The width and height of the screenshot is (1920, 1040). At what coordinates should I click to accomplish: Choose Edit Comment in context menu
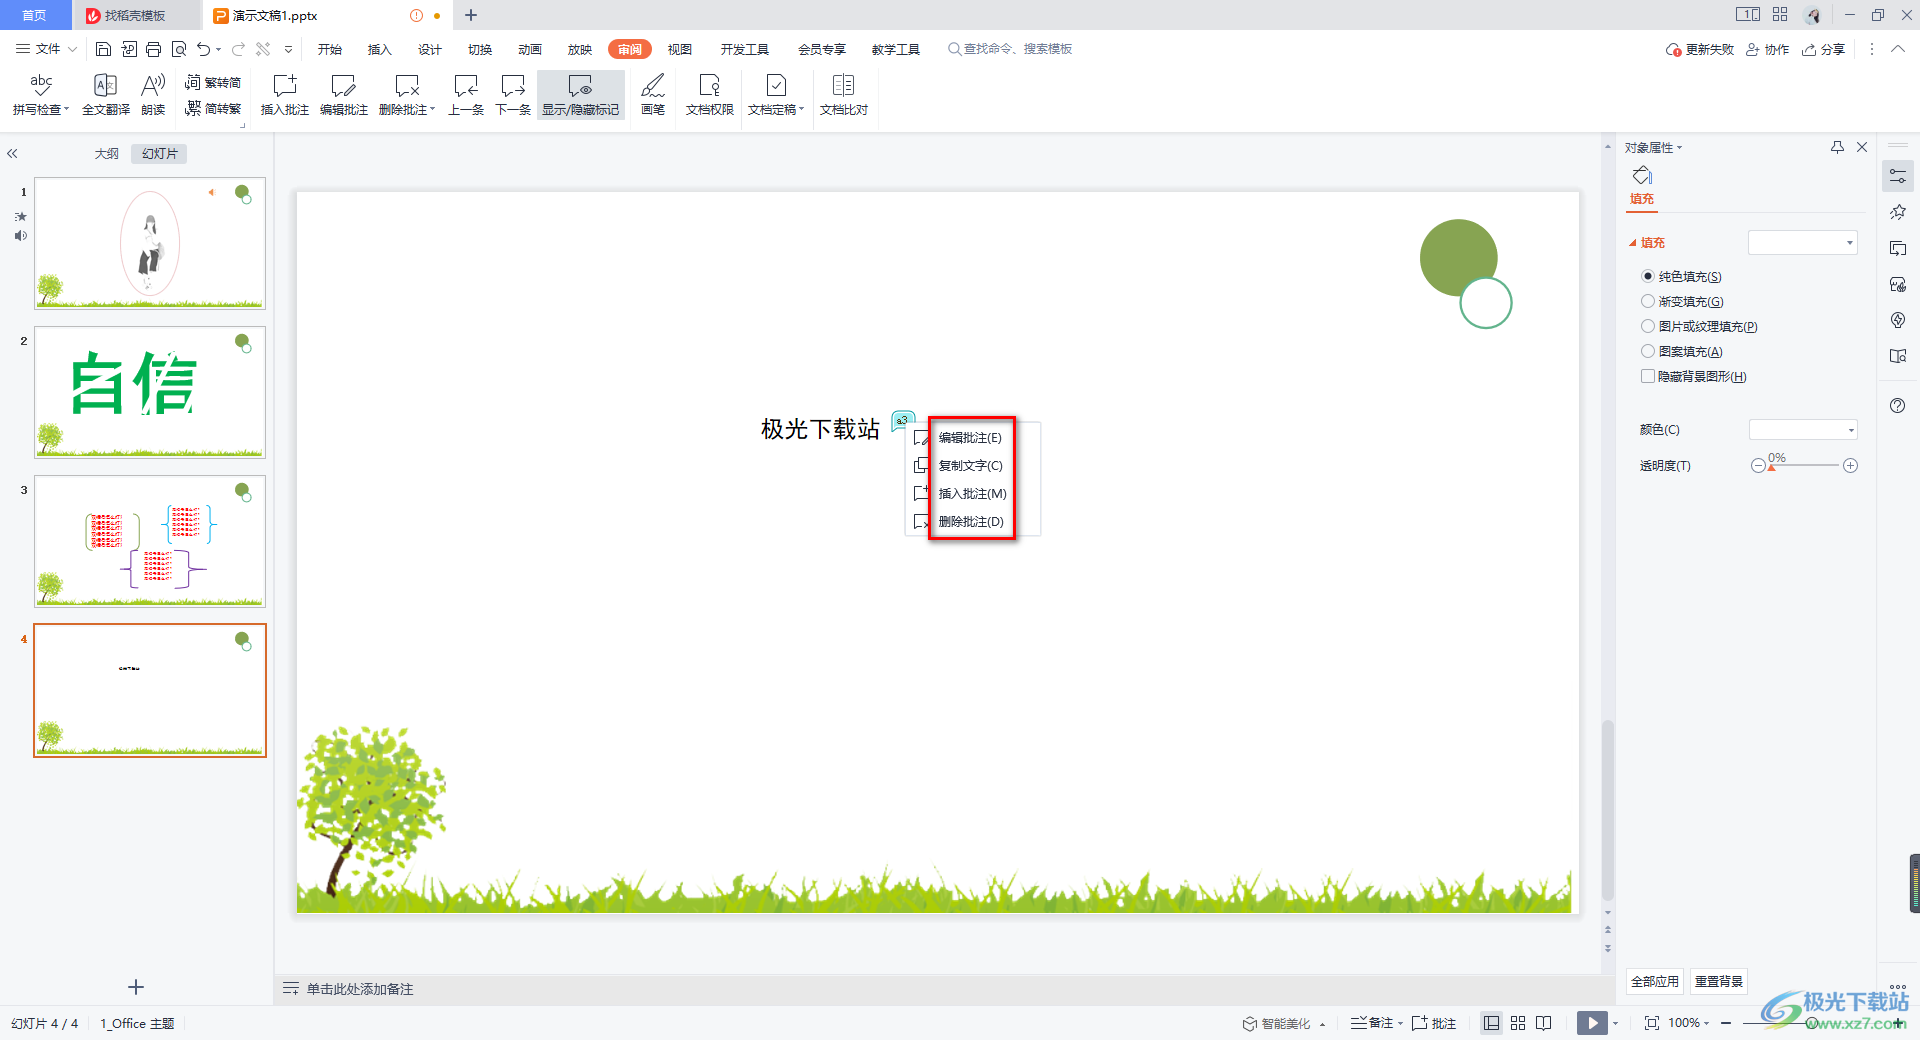pyautogui.click(x=971, y=437)
